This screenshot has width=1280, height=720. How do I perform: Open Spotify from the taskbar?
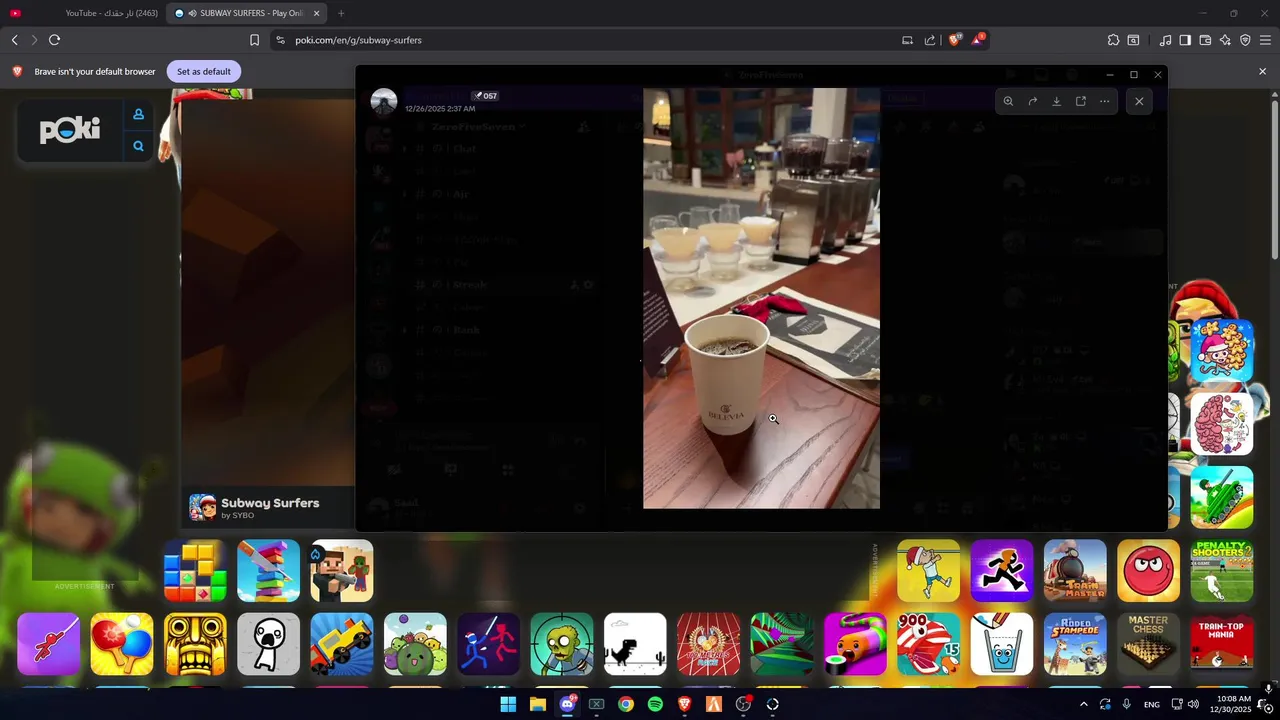tap(655, 704)
